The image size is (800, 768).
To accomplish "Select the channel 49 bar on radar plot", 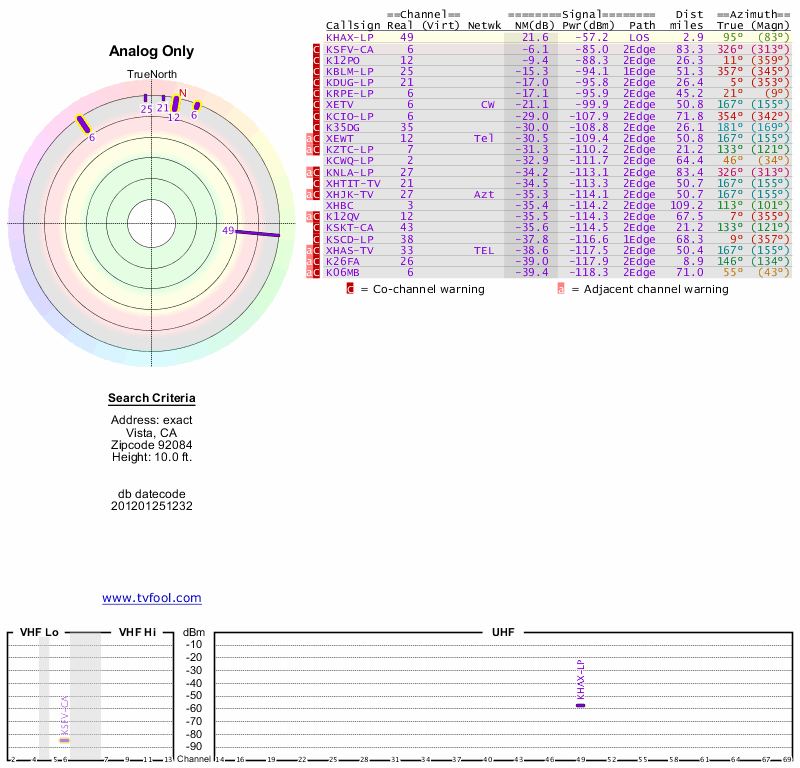I will pyautogui.click(x=257, y=233).
